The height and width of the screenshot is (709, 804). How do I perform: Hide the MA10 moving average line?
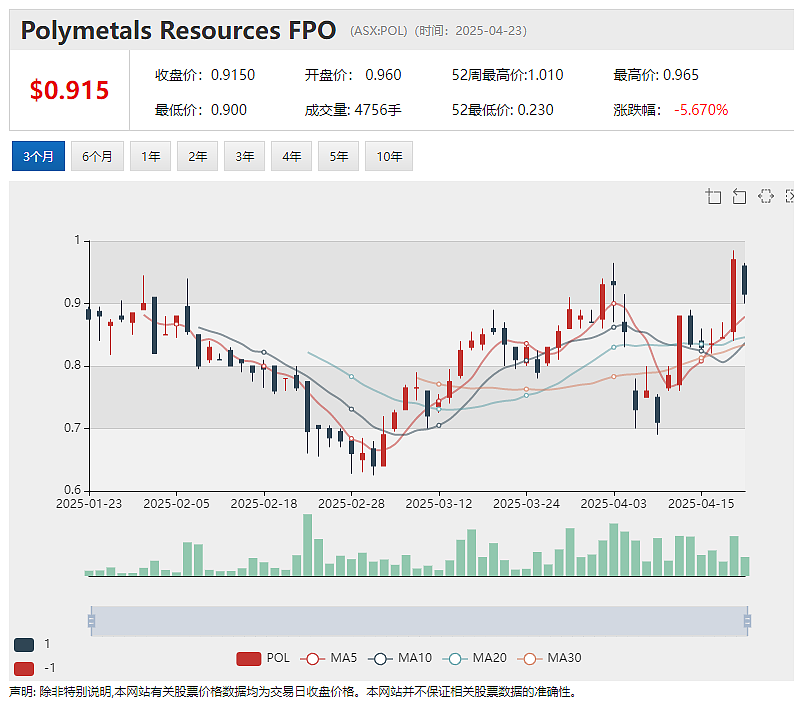tap(400, 658)
